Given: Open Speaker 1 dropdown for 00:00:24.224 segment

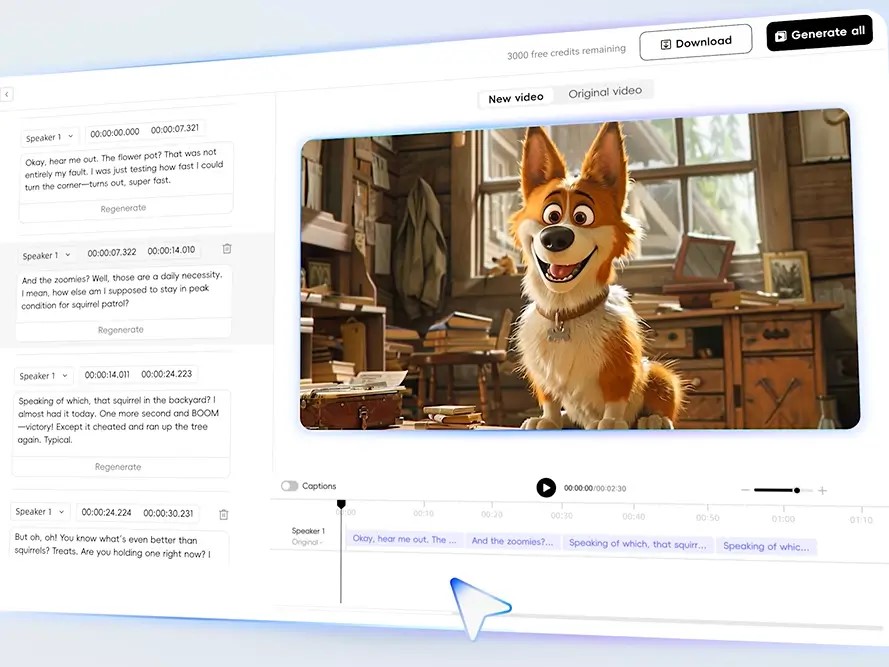Looking at the screenshot, I should 40,512.
